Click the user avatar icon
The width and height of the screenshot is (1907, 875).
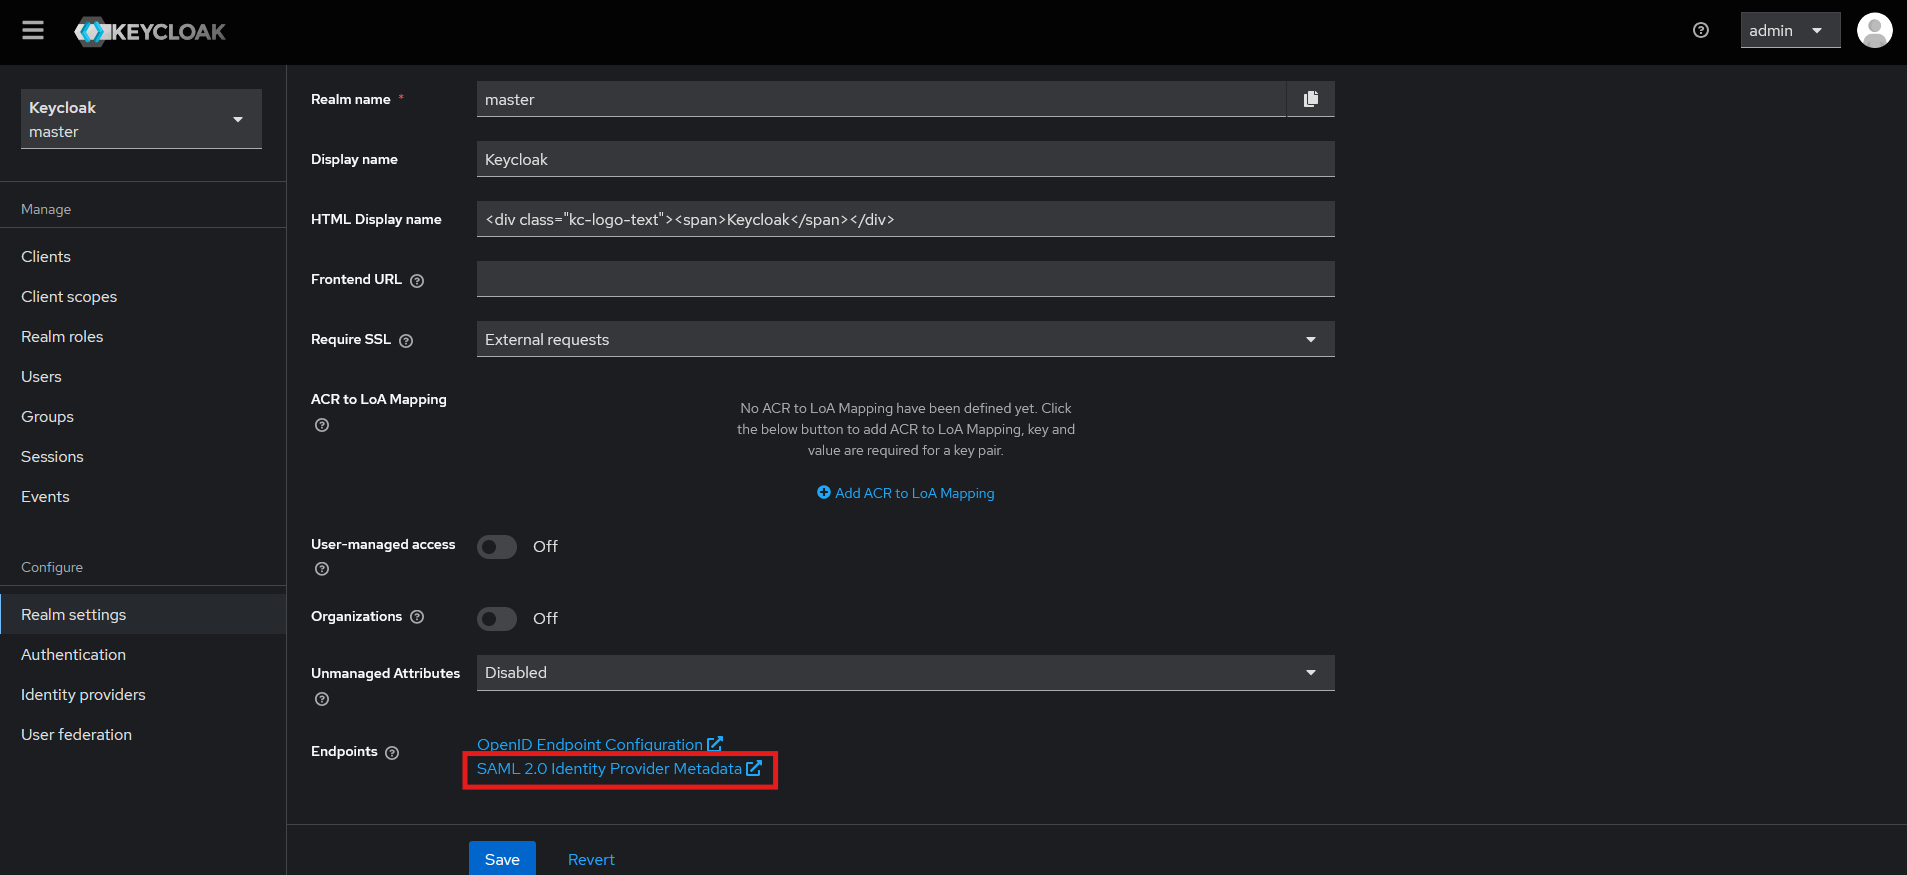click(x=1875, y=30)
